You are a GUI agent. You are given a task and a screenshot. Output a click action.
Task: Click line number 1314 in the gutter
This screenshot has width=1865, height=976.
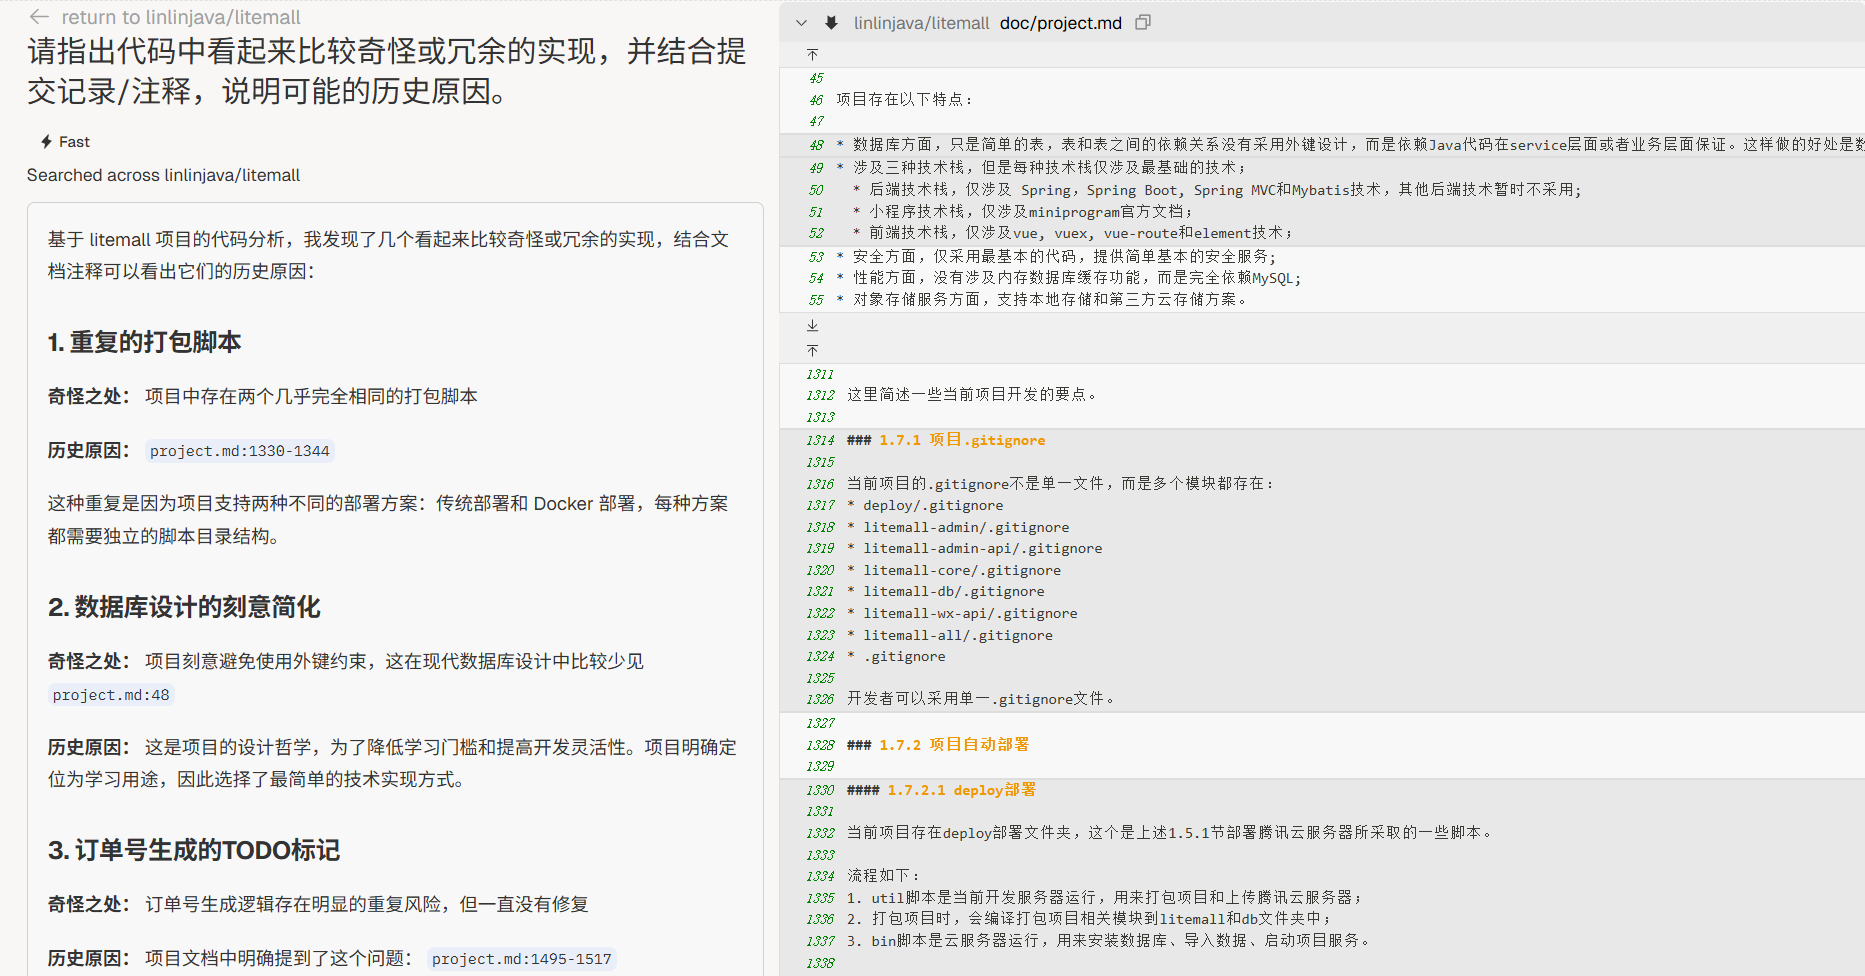pos(820,440)
